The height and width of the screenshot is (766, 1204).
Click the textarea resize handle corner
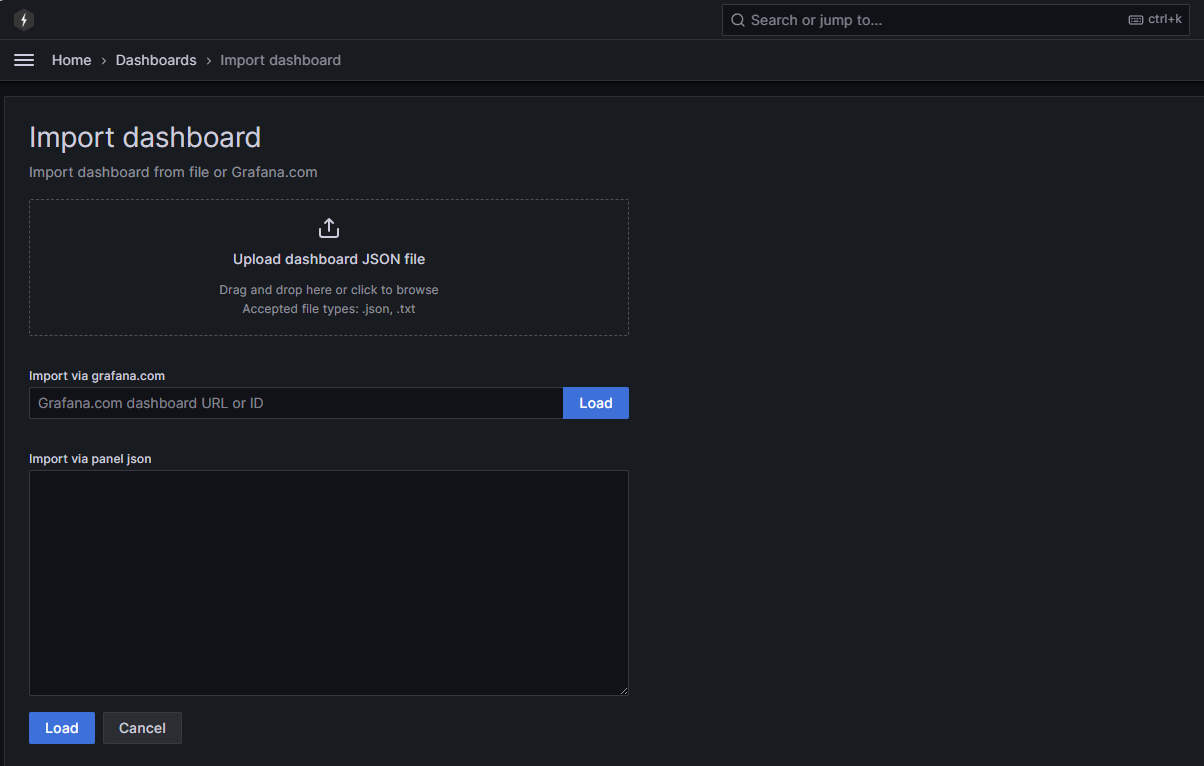622,689
